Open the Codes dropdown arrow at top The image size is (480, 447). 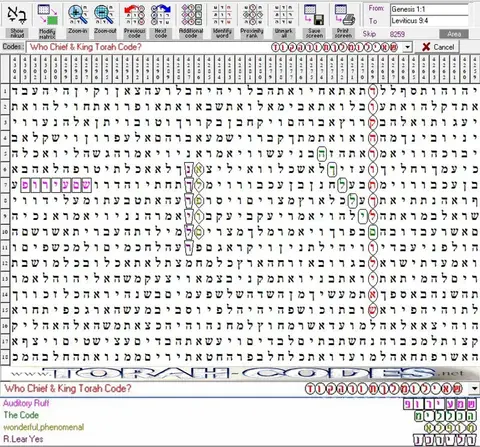pyautogui.click(x=407, y=47)
